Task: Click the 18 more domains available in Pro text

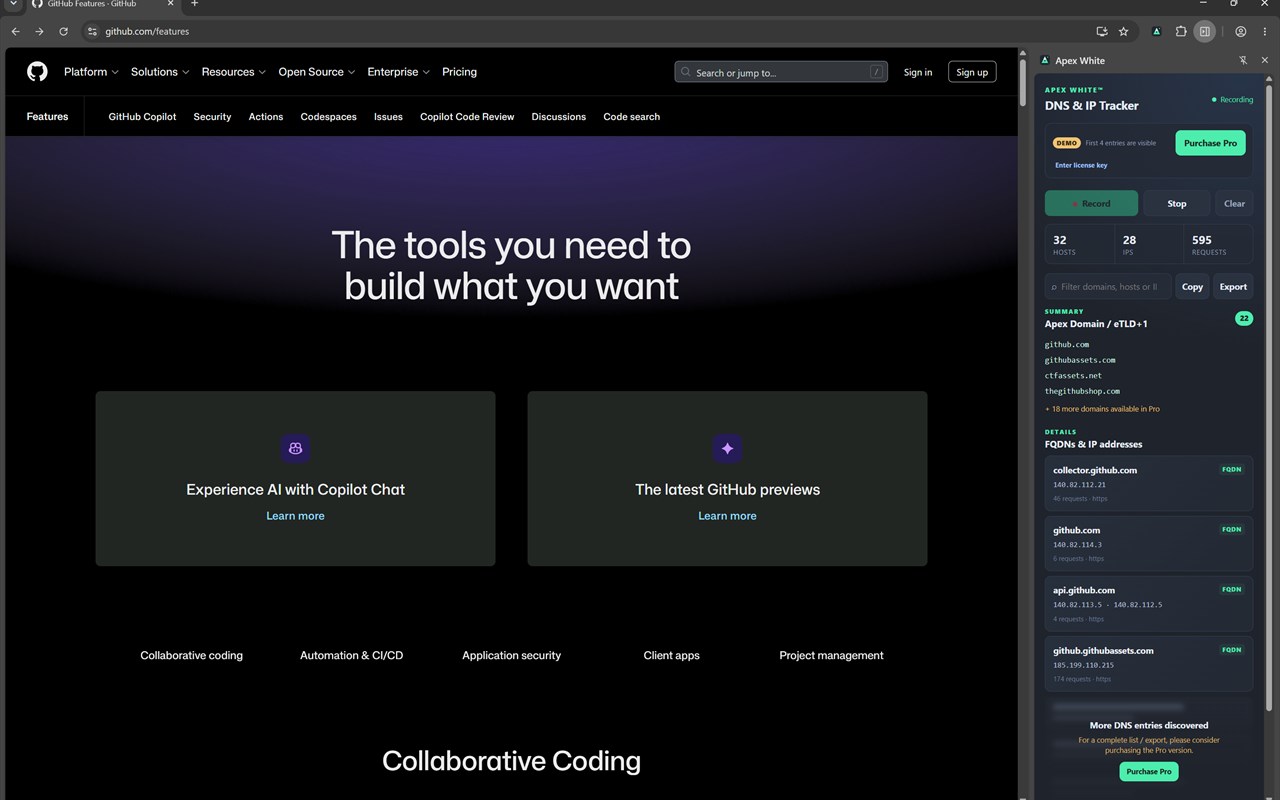Action: click(x=1103, y=409)
